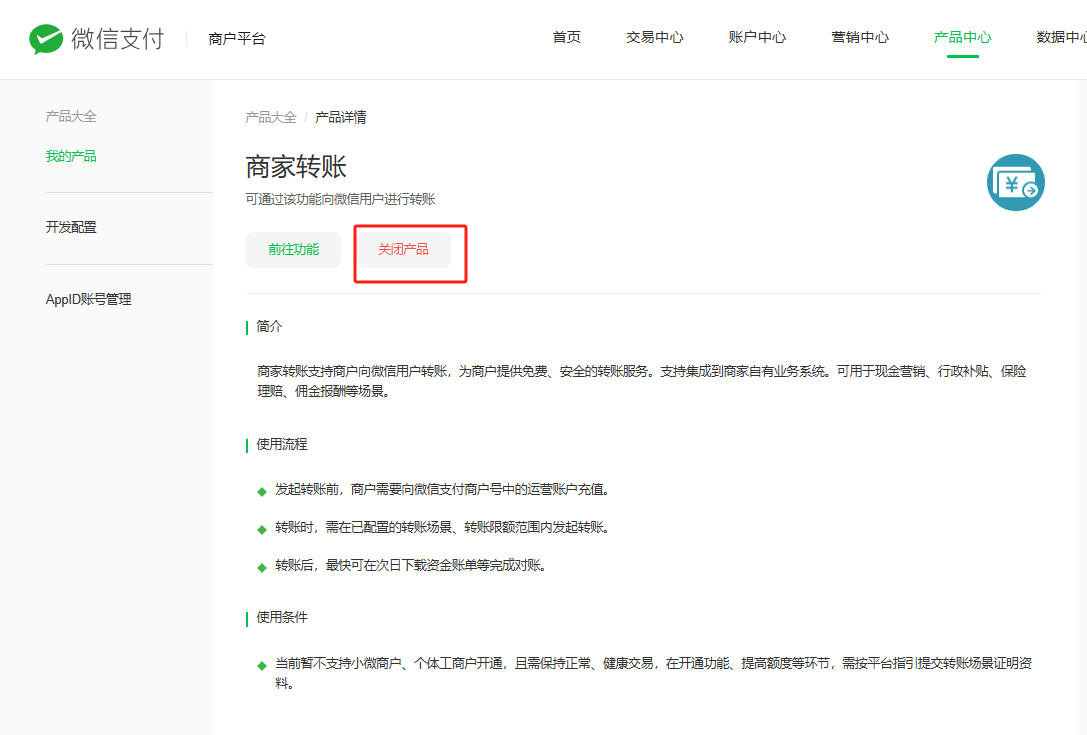Viewport: 1087px width, 735px height.
Task: Click the 使用流程 section heading
Action: (282, 444)
